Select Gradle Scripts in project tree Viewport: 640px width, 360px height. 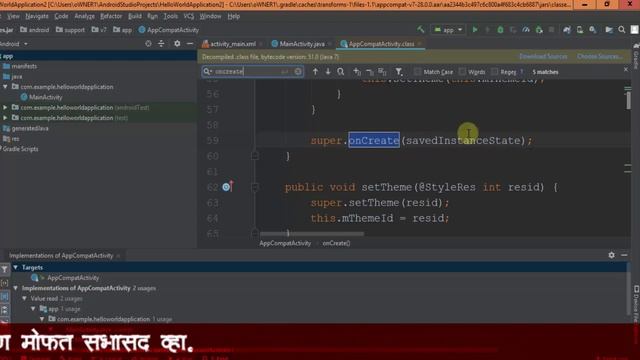(x=19, y=149)
